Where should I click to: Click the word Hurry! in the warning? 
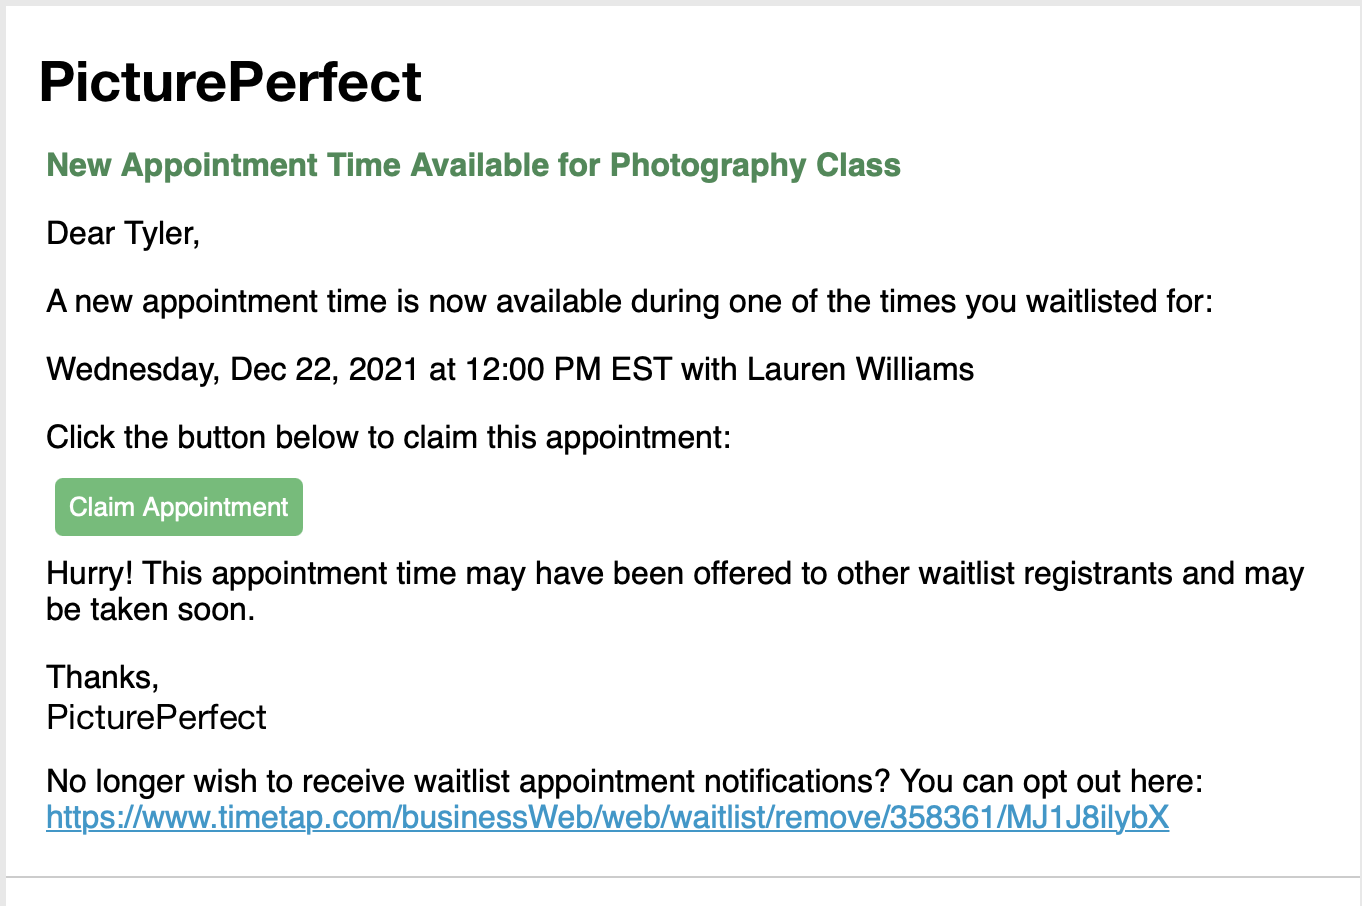[90, 573]
